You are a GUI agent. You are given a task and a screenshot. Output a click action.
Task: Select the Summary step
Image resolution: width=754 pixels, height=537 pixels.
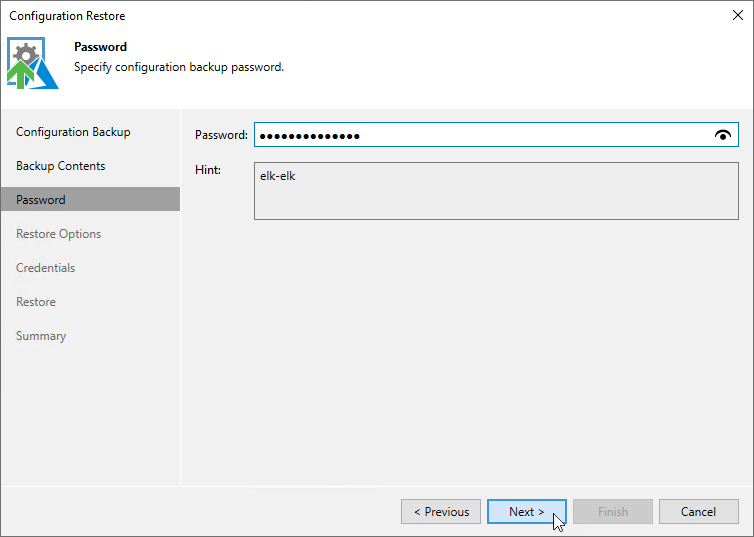tap(41, 336)
